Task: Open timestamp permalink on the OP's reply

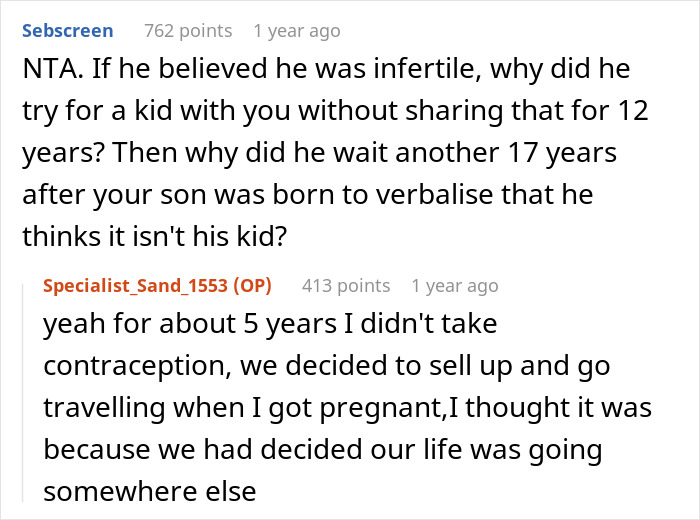Action: click(x=454, y=285)
